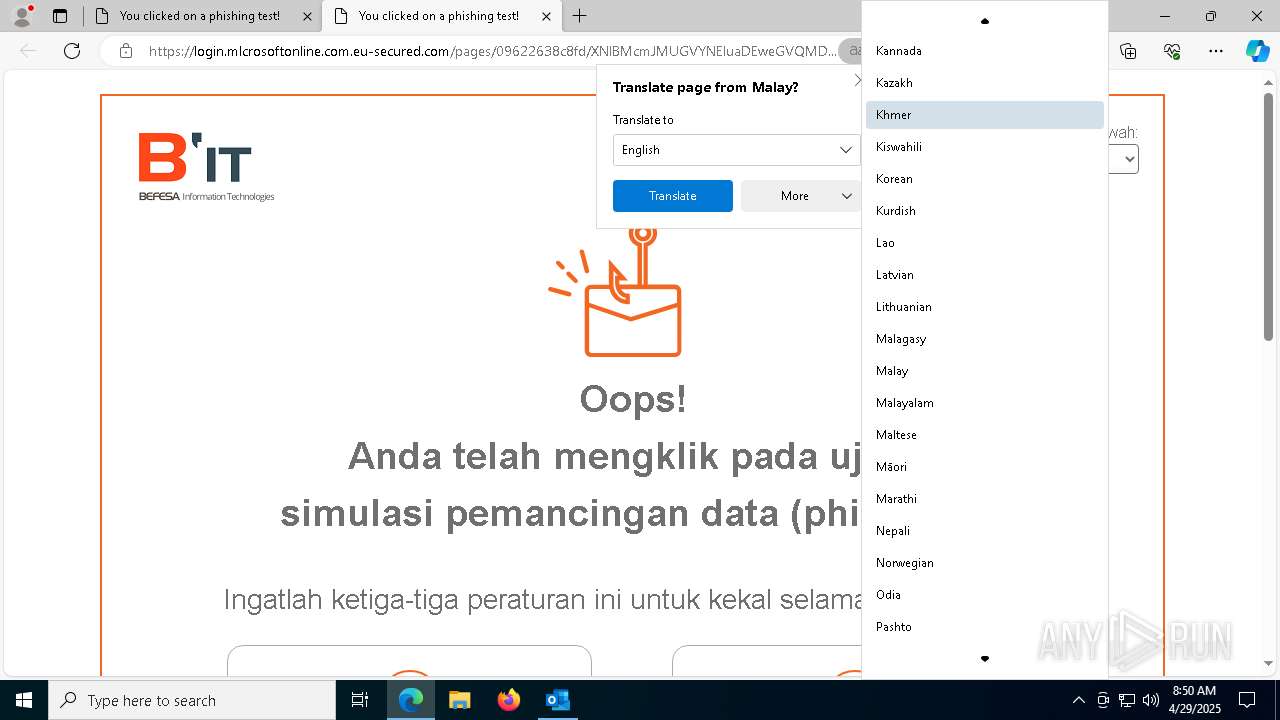
Task: Launch Firefox from the taskbar
Action: click(x=509, y=700)
